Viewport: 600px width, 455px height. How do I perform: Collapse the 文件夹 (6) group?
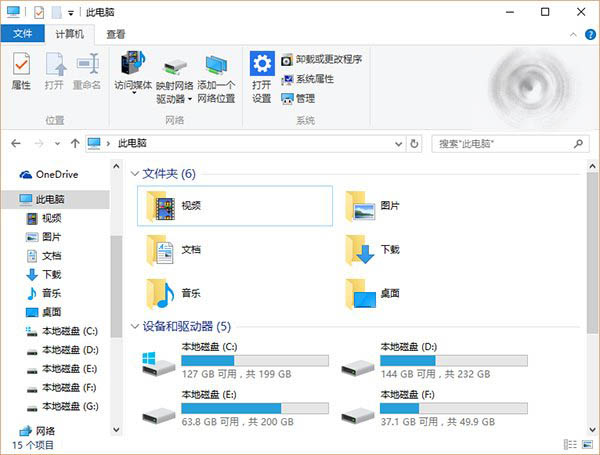tap(134, 174)
